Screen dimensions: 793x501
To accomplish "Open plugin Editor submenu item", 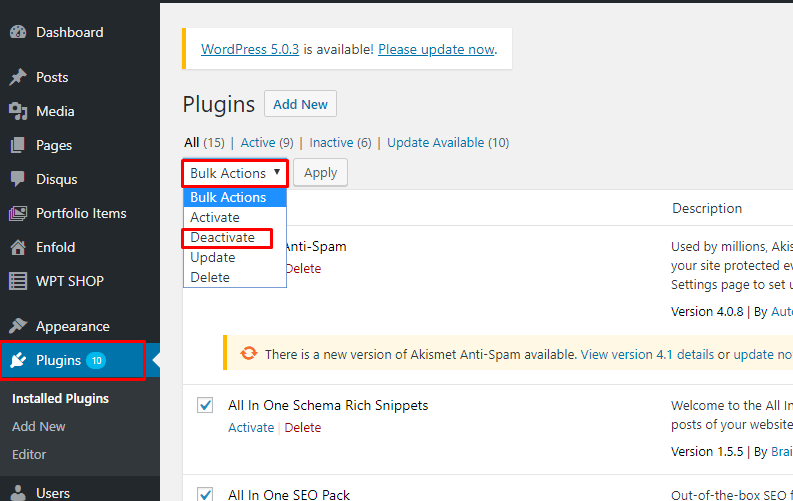I will point(29,454).
